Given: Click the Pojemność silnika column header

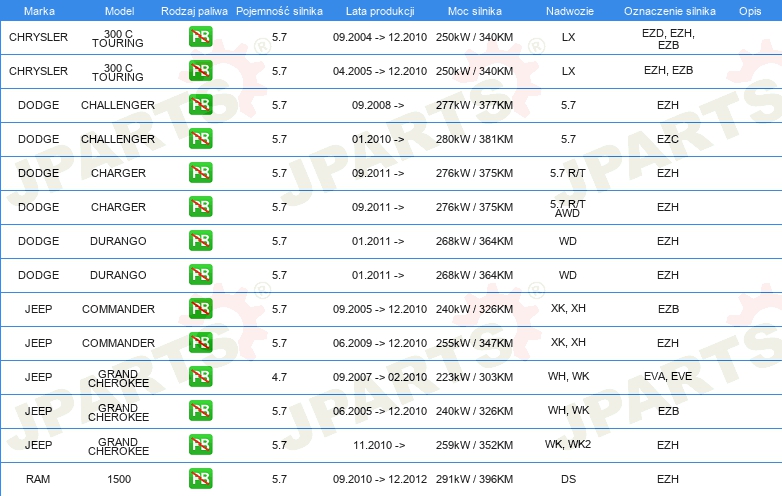Looking at the screenshot, I should 279,9.
